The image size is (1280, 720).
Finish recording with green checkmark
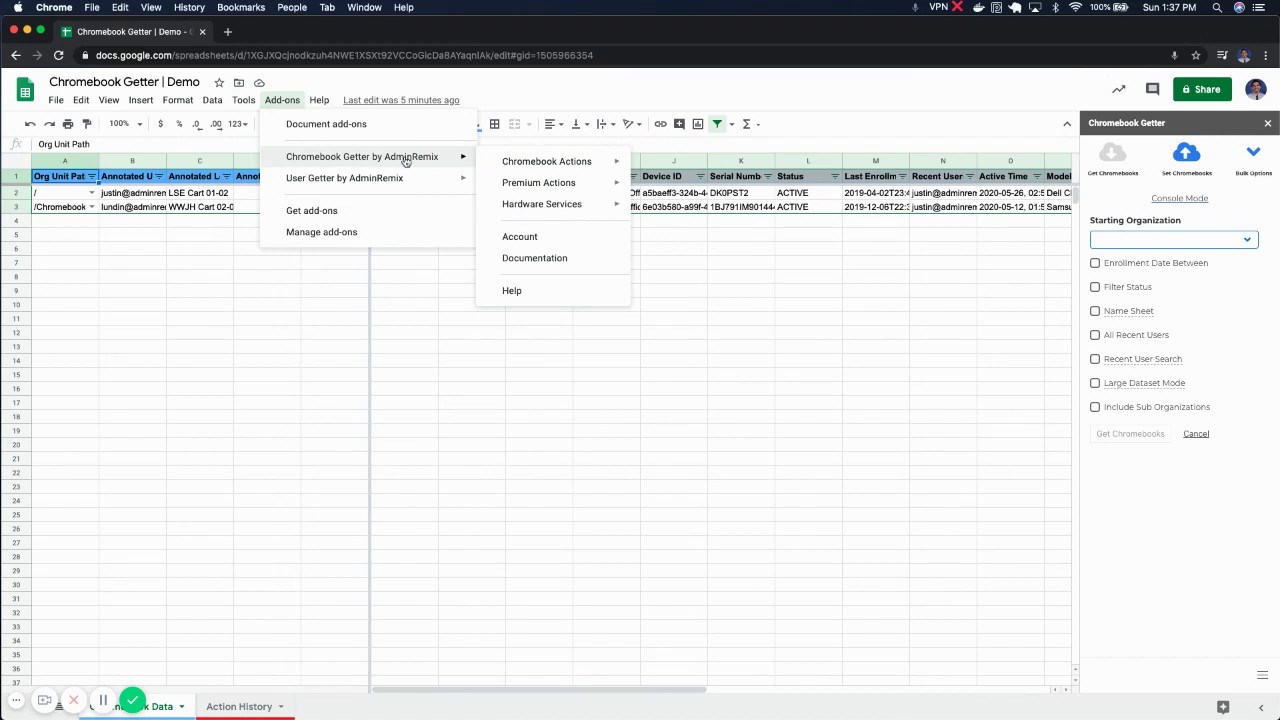(x=132, y=700)
